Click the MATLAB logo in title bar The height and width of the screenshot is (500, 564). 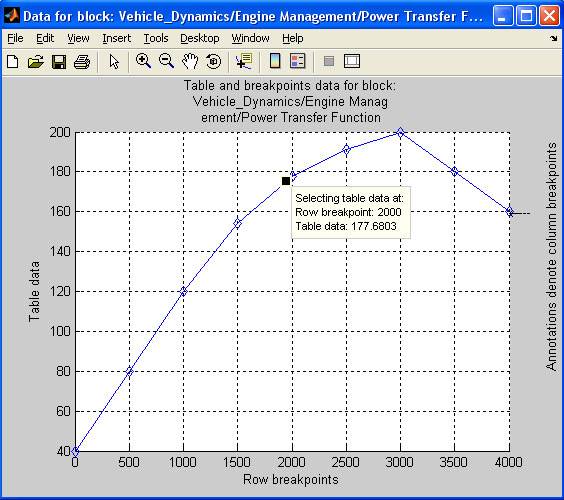click(x=12, y=15)
